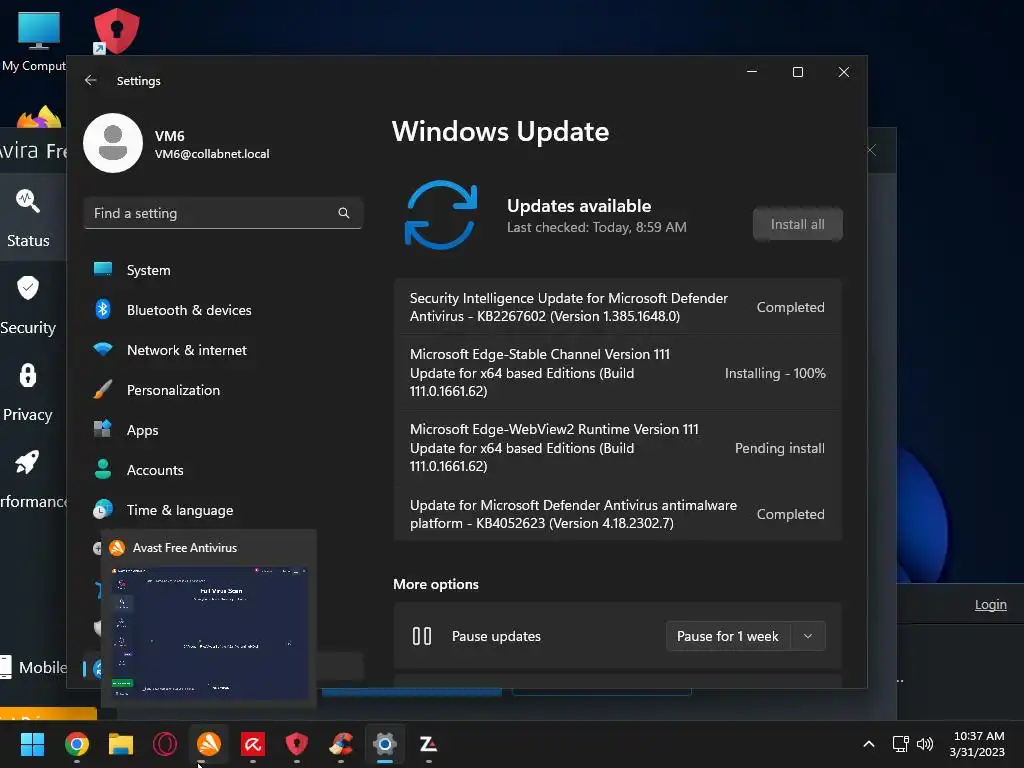This screenshot has width=1024, height=768.
Task: Click the System monitor icon in sidebar
Action: [x=103, y=269]
